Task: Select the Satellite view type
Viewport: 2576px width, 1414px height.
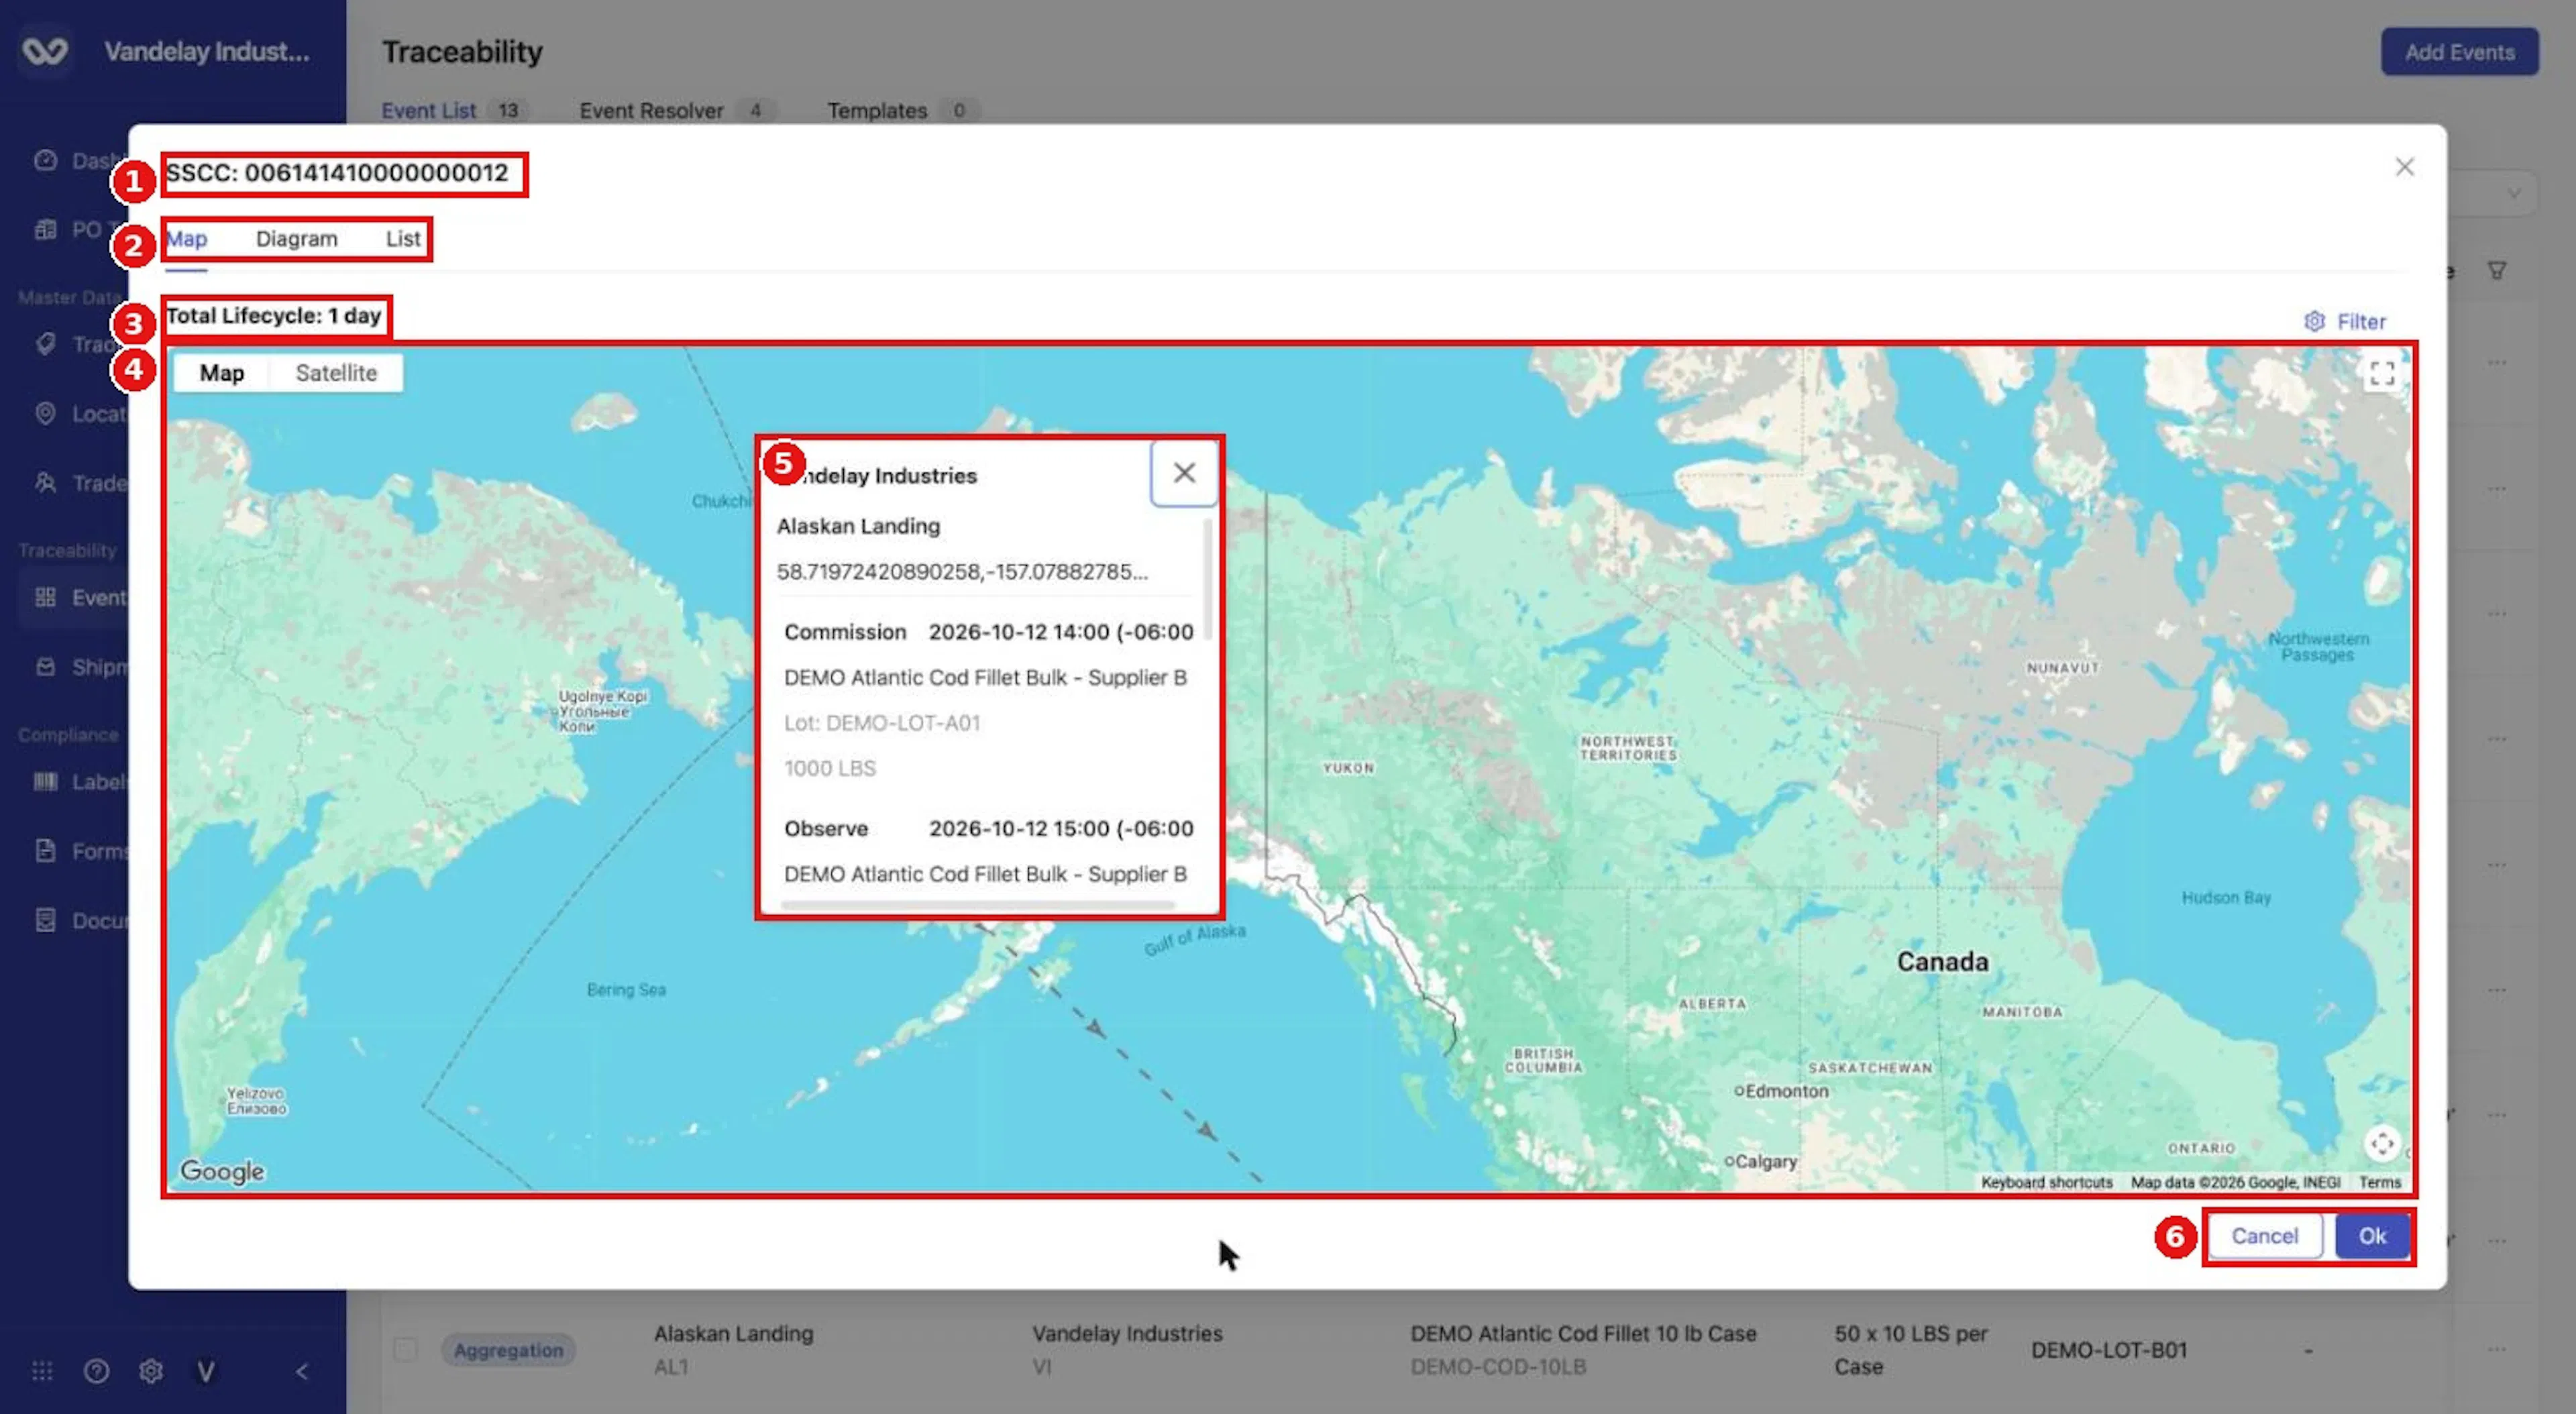Action: coord(336,373)
